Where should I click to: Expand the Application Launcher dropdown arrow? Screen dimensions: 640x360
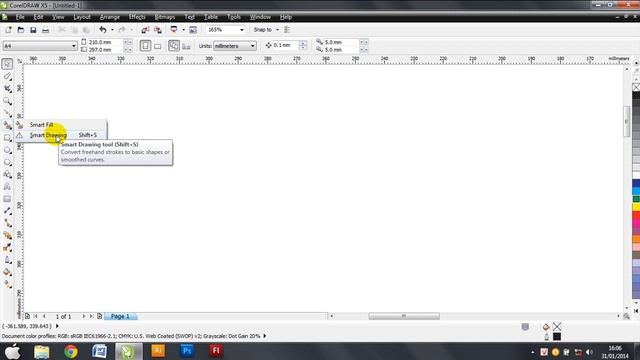tap(183, 30)
